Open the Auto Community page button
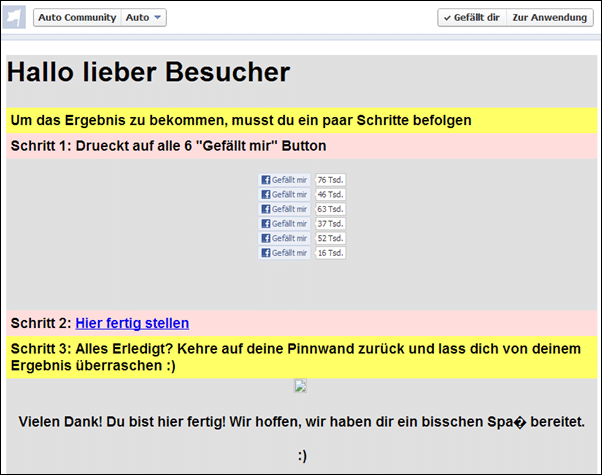Image resolution: width=602 pixels, height=475 pixels. 77,18
